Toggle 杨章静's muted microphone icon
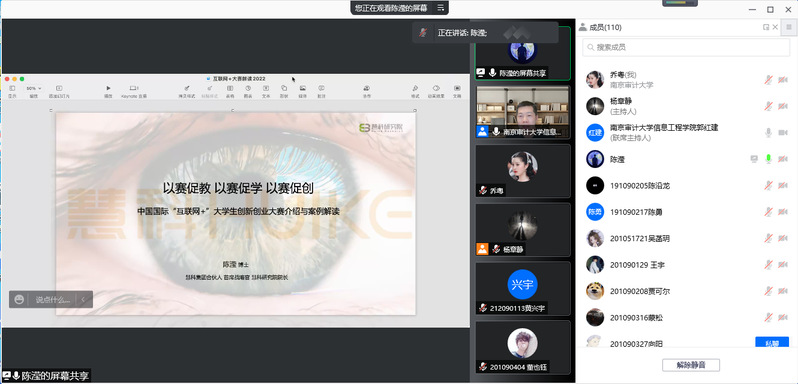Viewport: 798px width, 384px height. (x=768, y=106)
